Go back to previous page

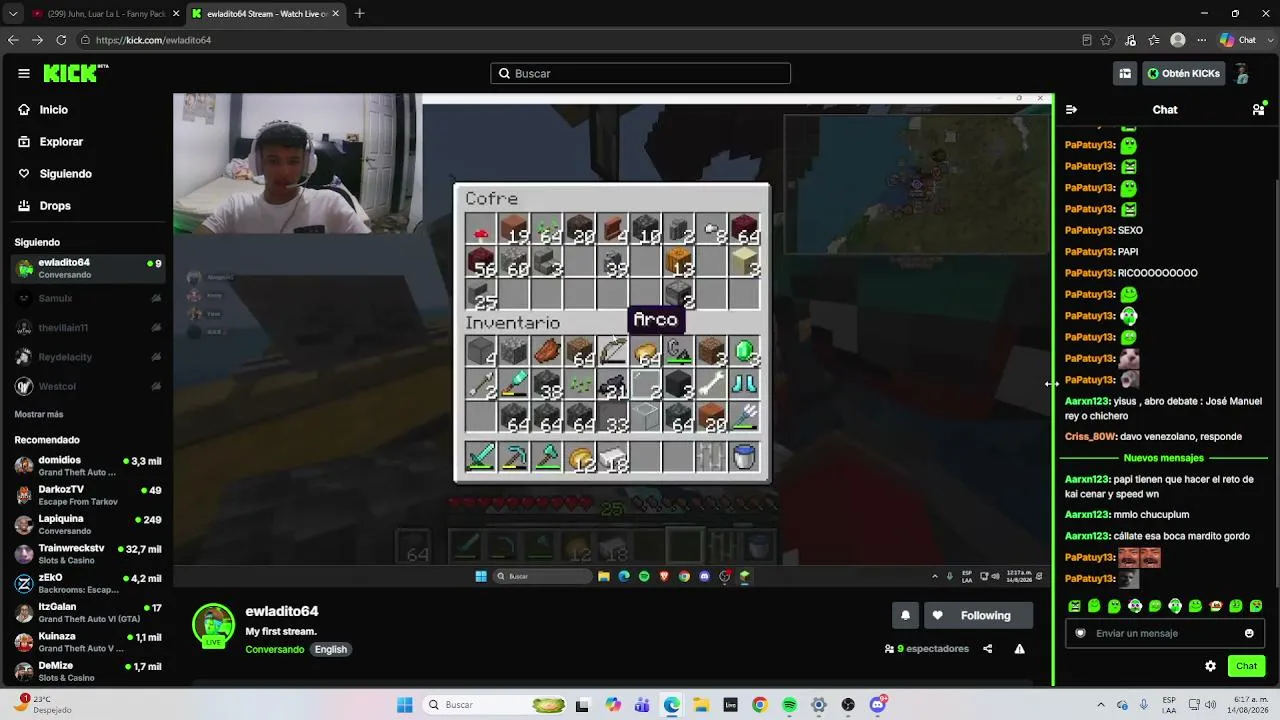pos(13,40)
